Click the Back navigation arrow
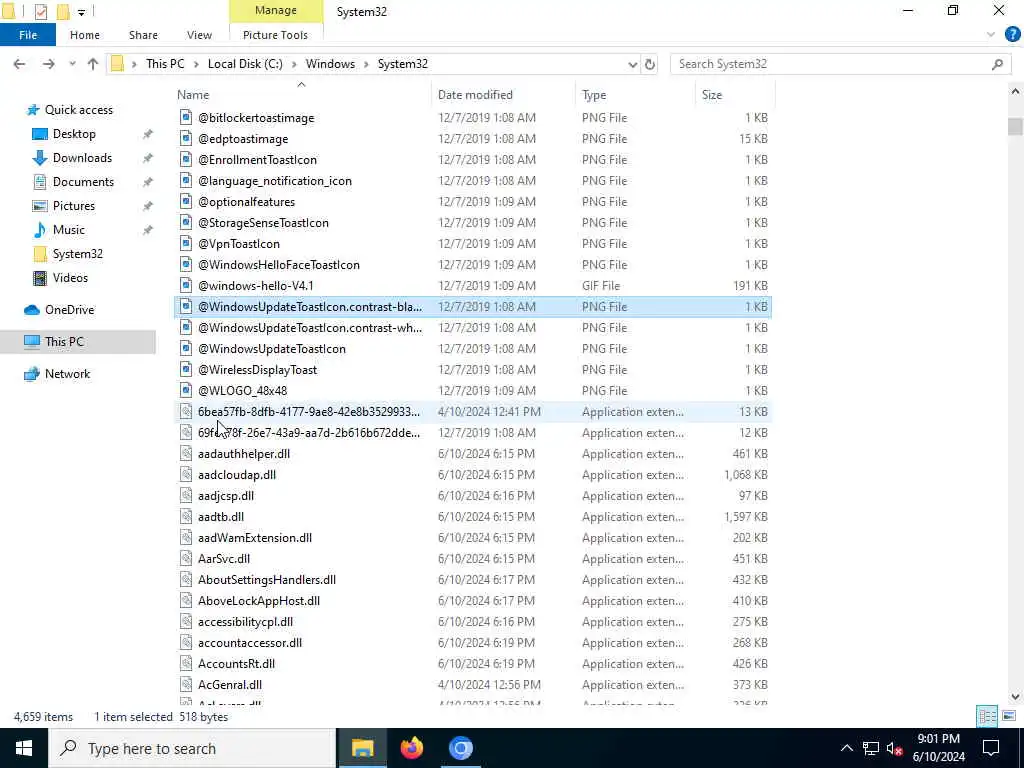The width and height of the screenshot is (1024, 768). (x=19, y=64)
